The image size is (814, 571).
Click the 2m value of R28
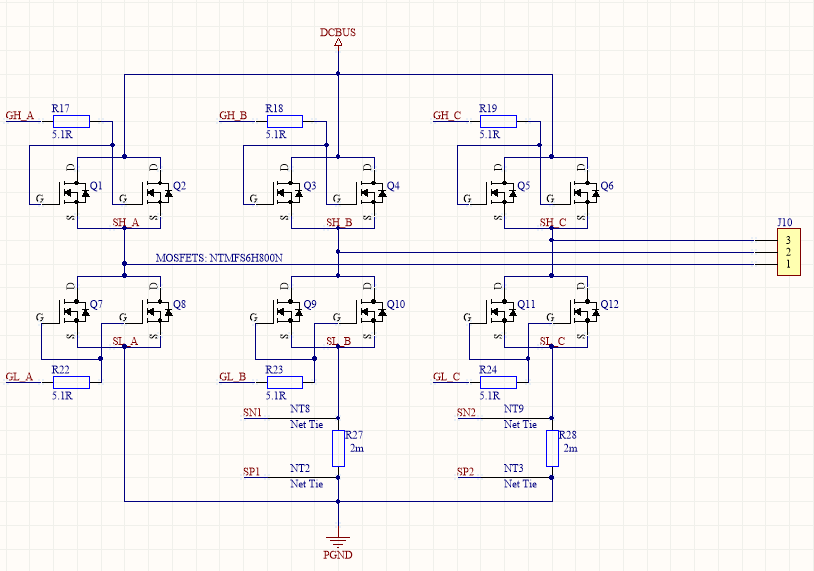point(571,448)
